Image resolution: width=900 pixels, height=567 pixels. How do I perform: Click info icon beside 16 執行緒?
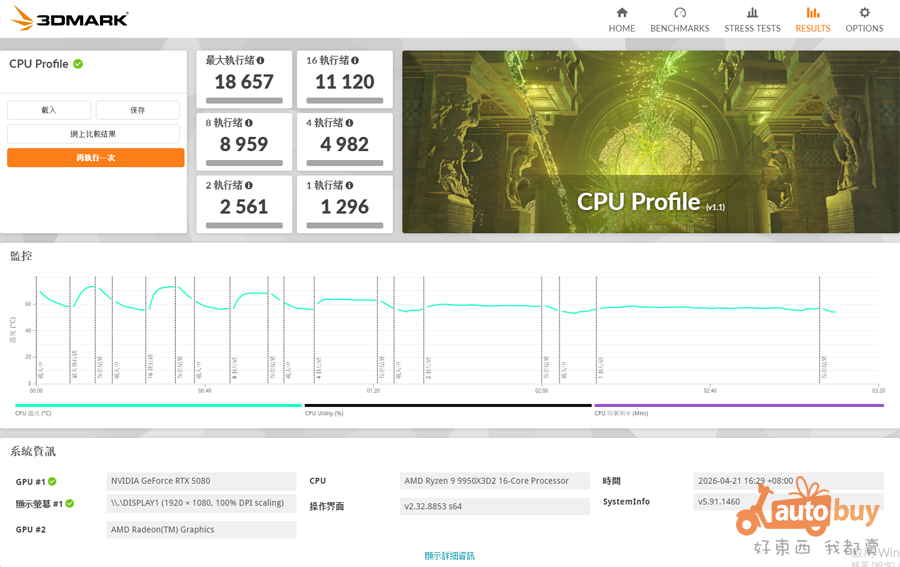tap(355, 61)
